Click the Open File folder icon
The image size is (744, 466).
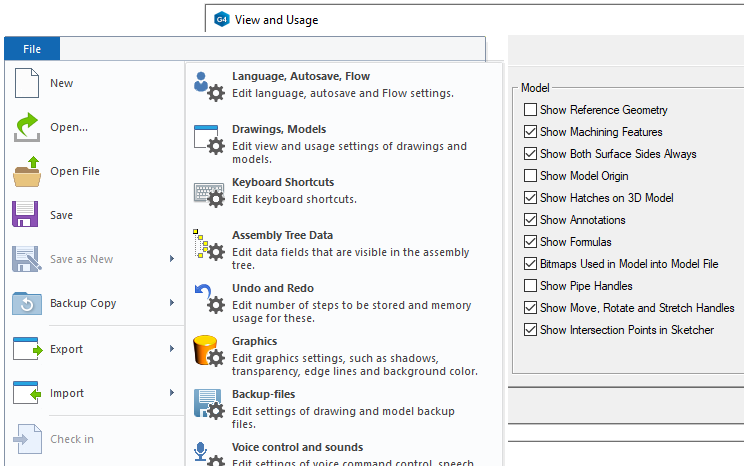coord(26,171)
